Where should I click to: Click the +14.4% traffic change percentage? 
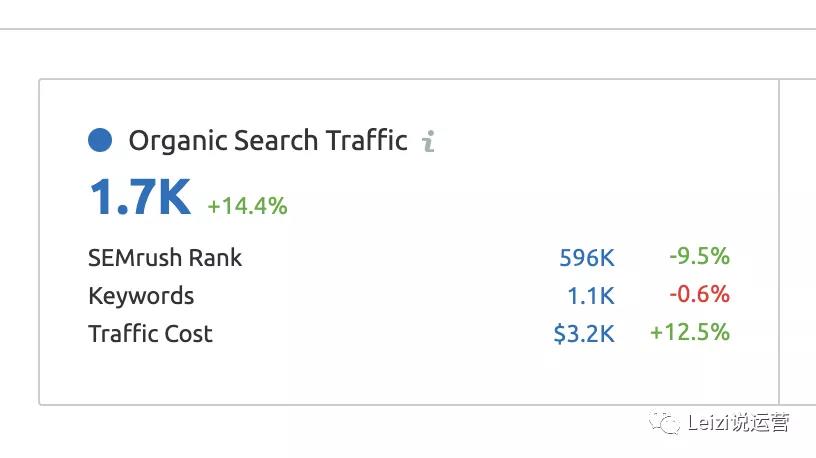tap(247, 206)
